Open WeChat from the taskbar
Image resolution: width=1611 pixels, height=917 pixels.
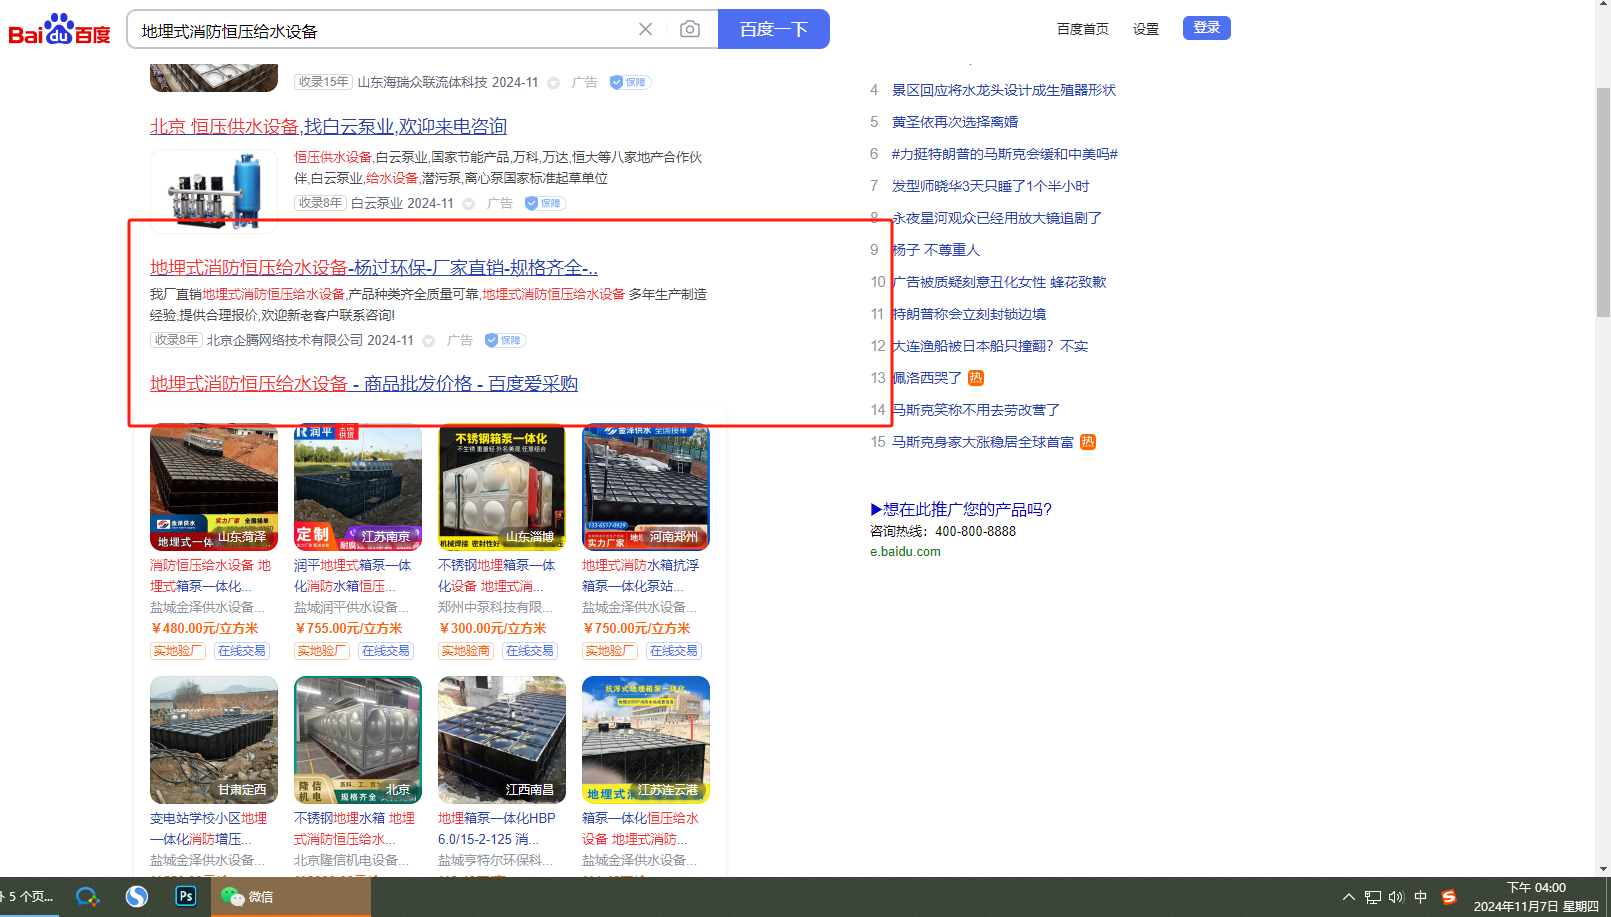click(x=248, y=896)
